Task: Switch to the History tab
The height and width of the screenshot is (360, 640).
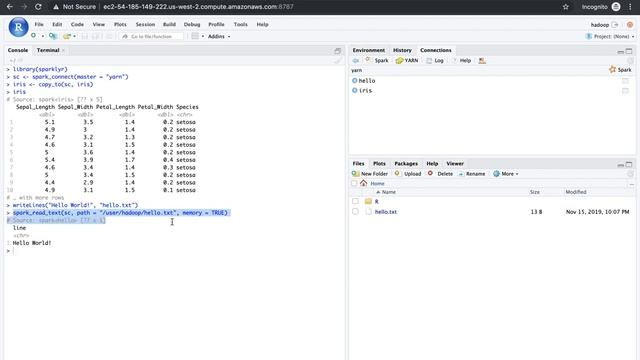Action: 402,50
